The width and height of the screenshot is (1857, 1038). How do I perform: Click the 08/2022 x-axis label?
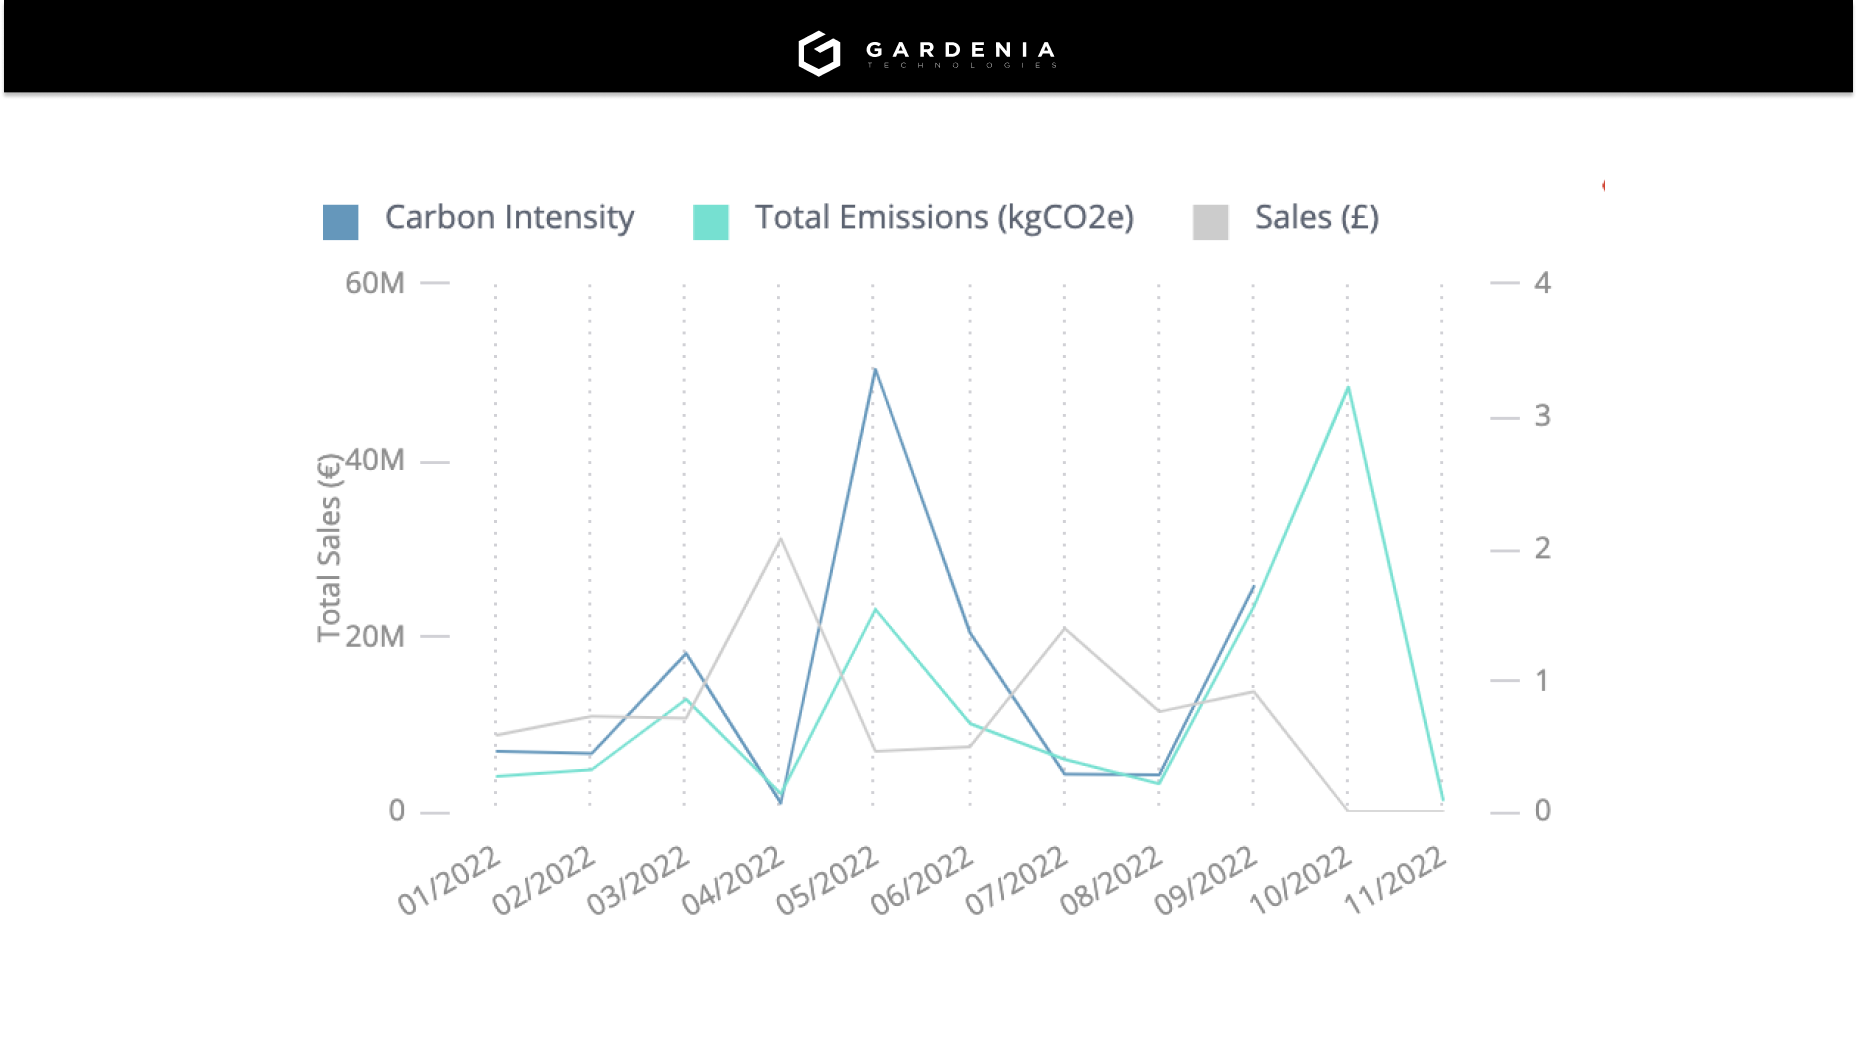(1111, 880)
